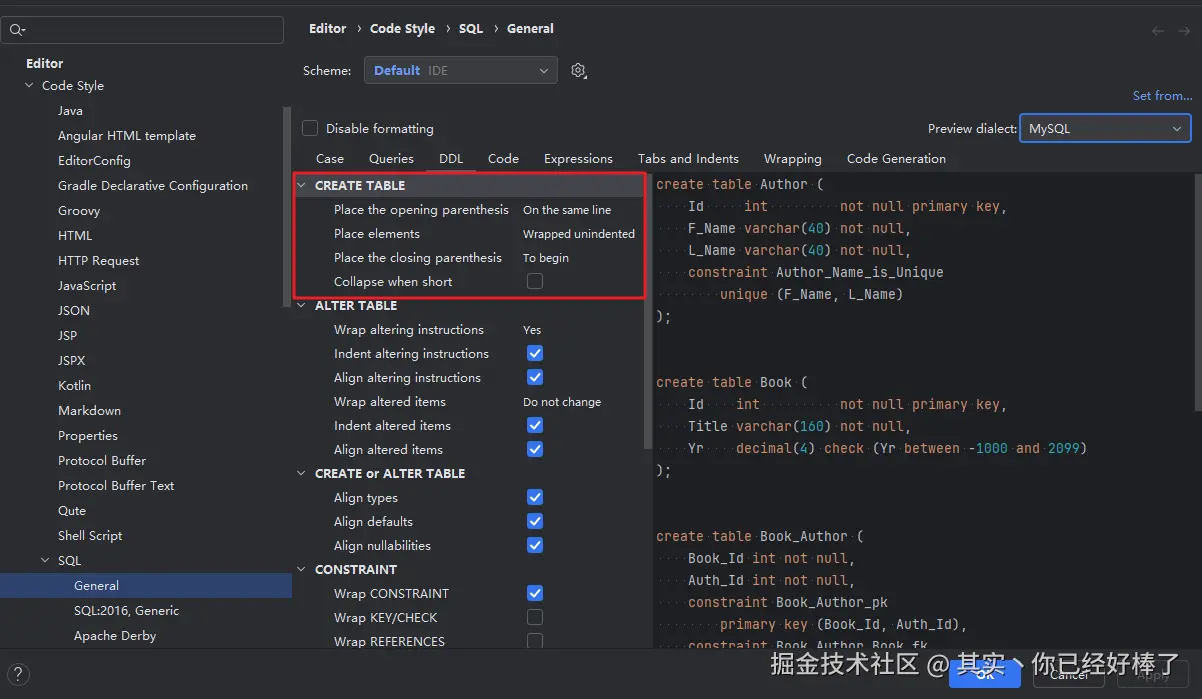1202x699 pixels.
Task: Toggle Align types checkbox
Action: point(535,498)
